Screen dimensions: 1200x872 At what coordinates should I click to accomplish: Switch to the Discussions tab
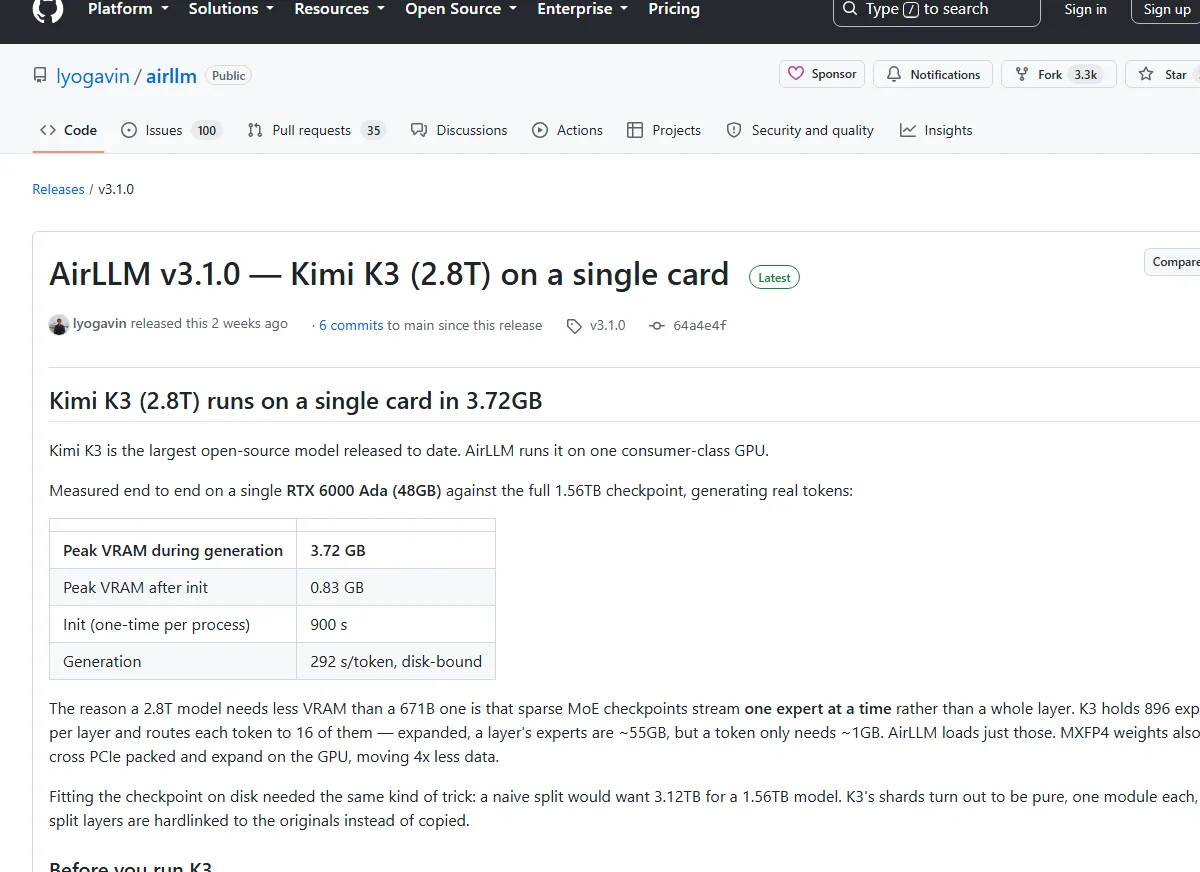coord(459,130)
